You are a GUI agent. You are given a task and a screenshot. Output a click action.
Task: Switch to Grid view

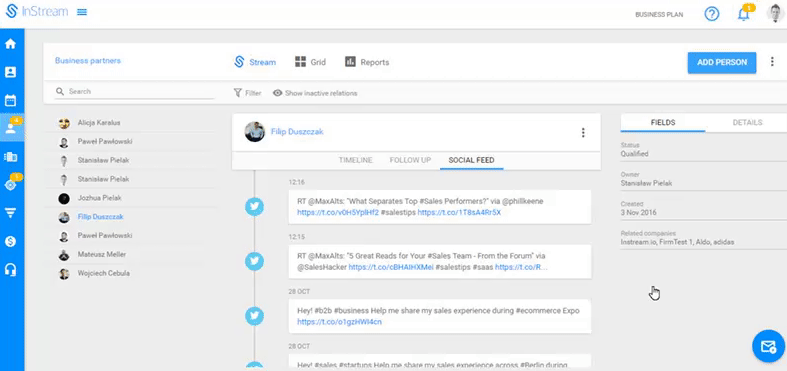(310, 62)
